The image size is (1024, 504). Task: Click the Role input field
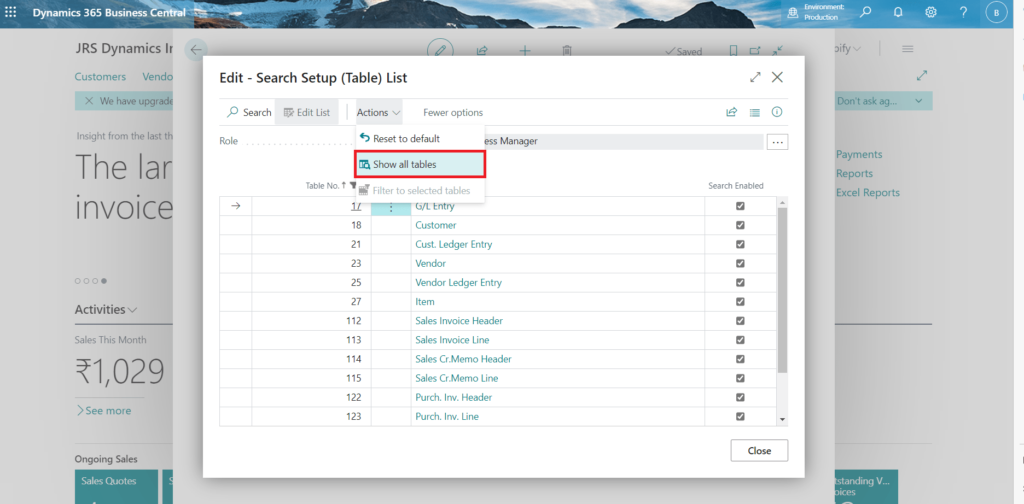(622, 142)
